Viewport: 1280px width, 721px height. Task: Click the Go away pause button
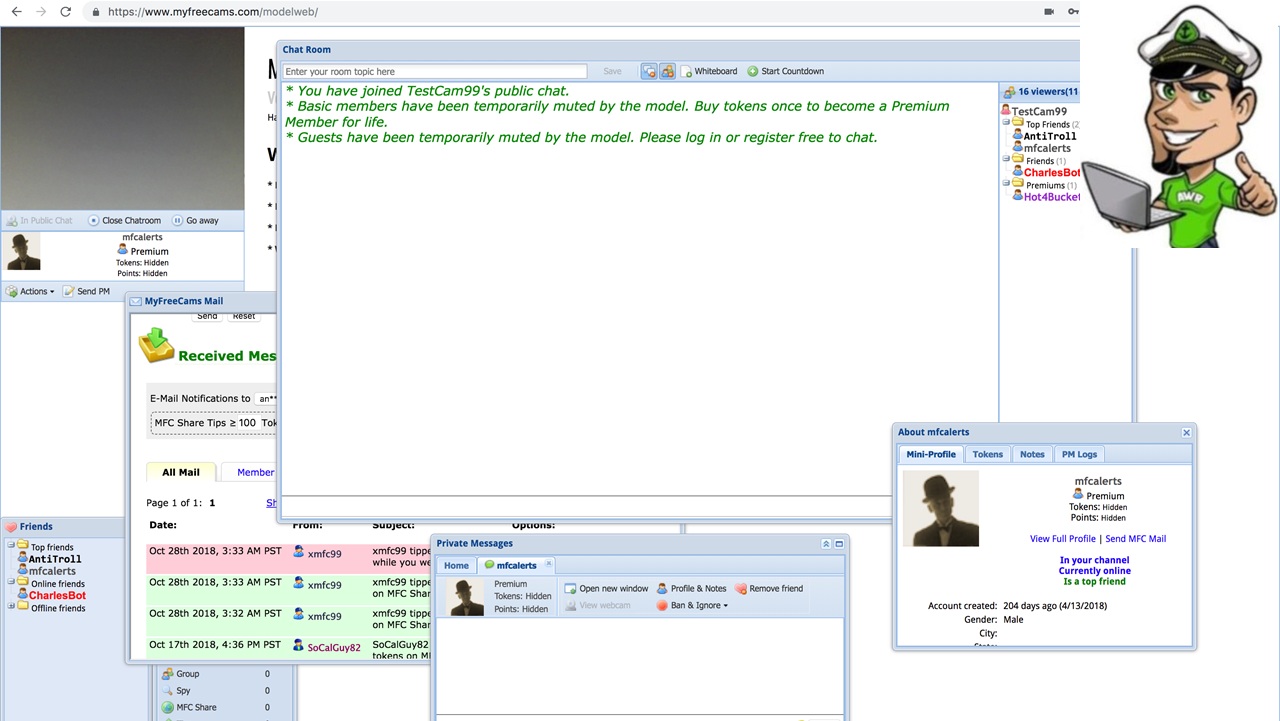coord(195,220)
